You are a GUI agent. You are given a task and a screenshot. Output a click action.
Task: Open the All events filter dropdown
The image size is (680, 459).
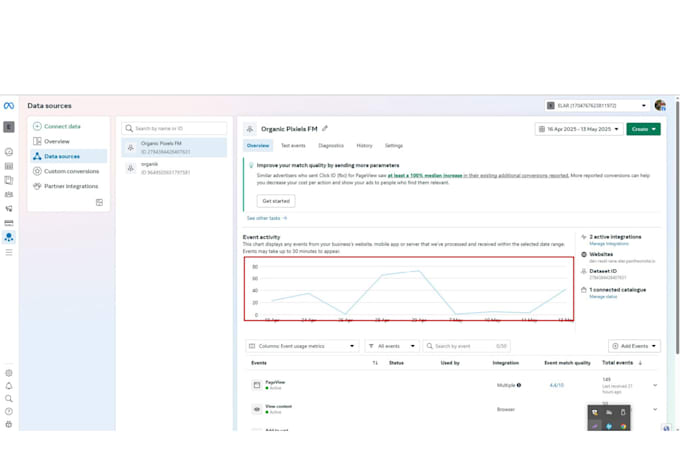coord(392,346)
